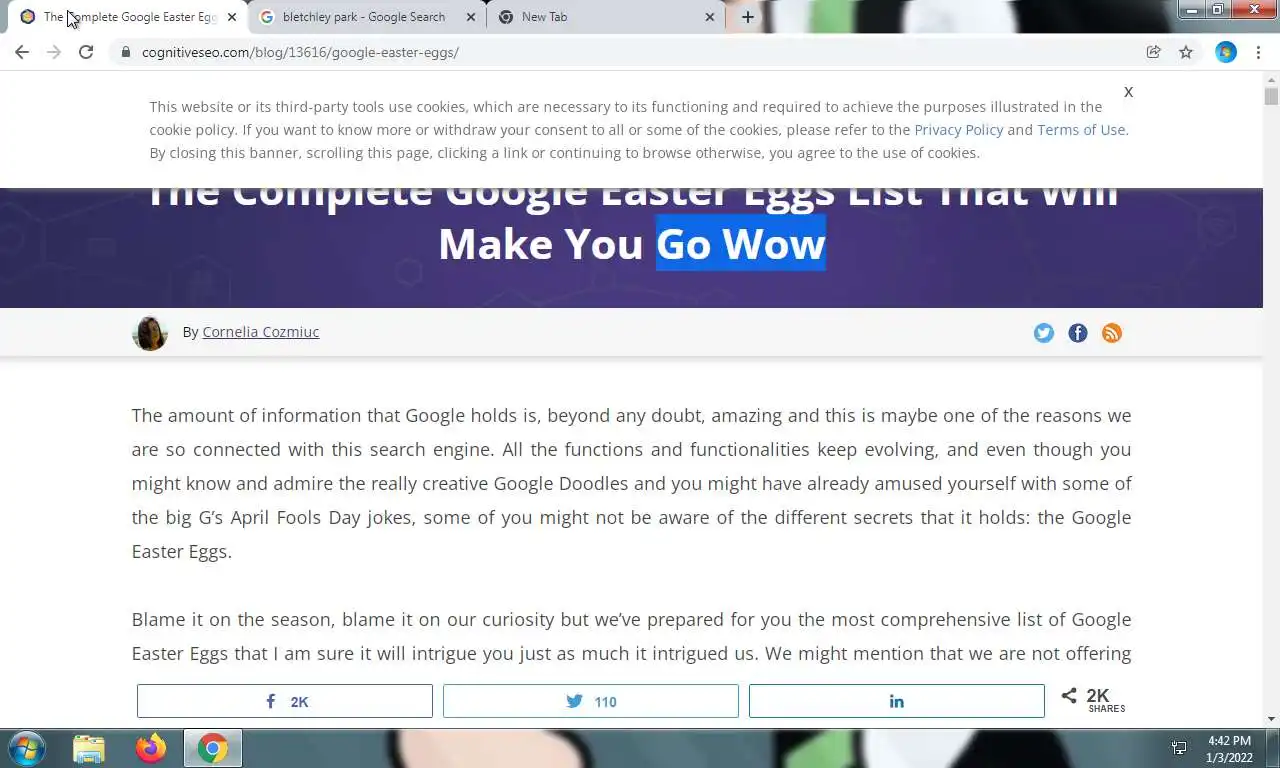The image size is (1280, 768).
Task: Click the highlighted "Go Wow" heading text
Action: (741, 243)
